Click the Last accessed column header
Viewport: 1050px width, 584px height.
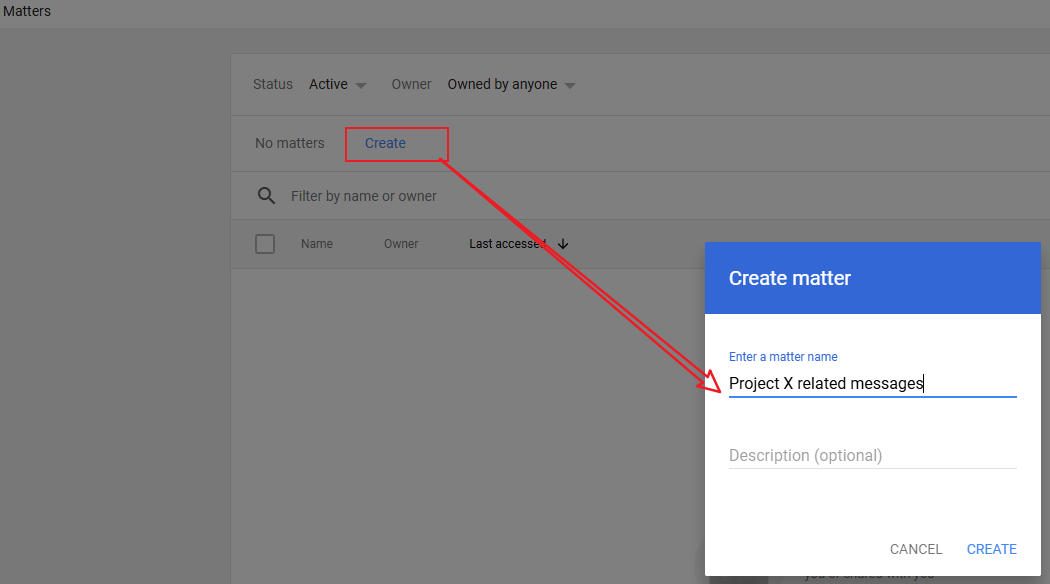[x=507, y=244]
